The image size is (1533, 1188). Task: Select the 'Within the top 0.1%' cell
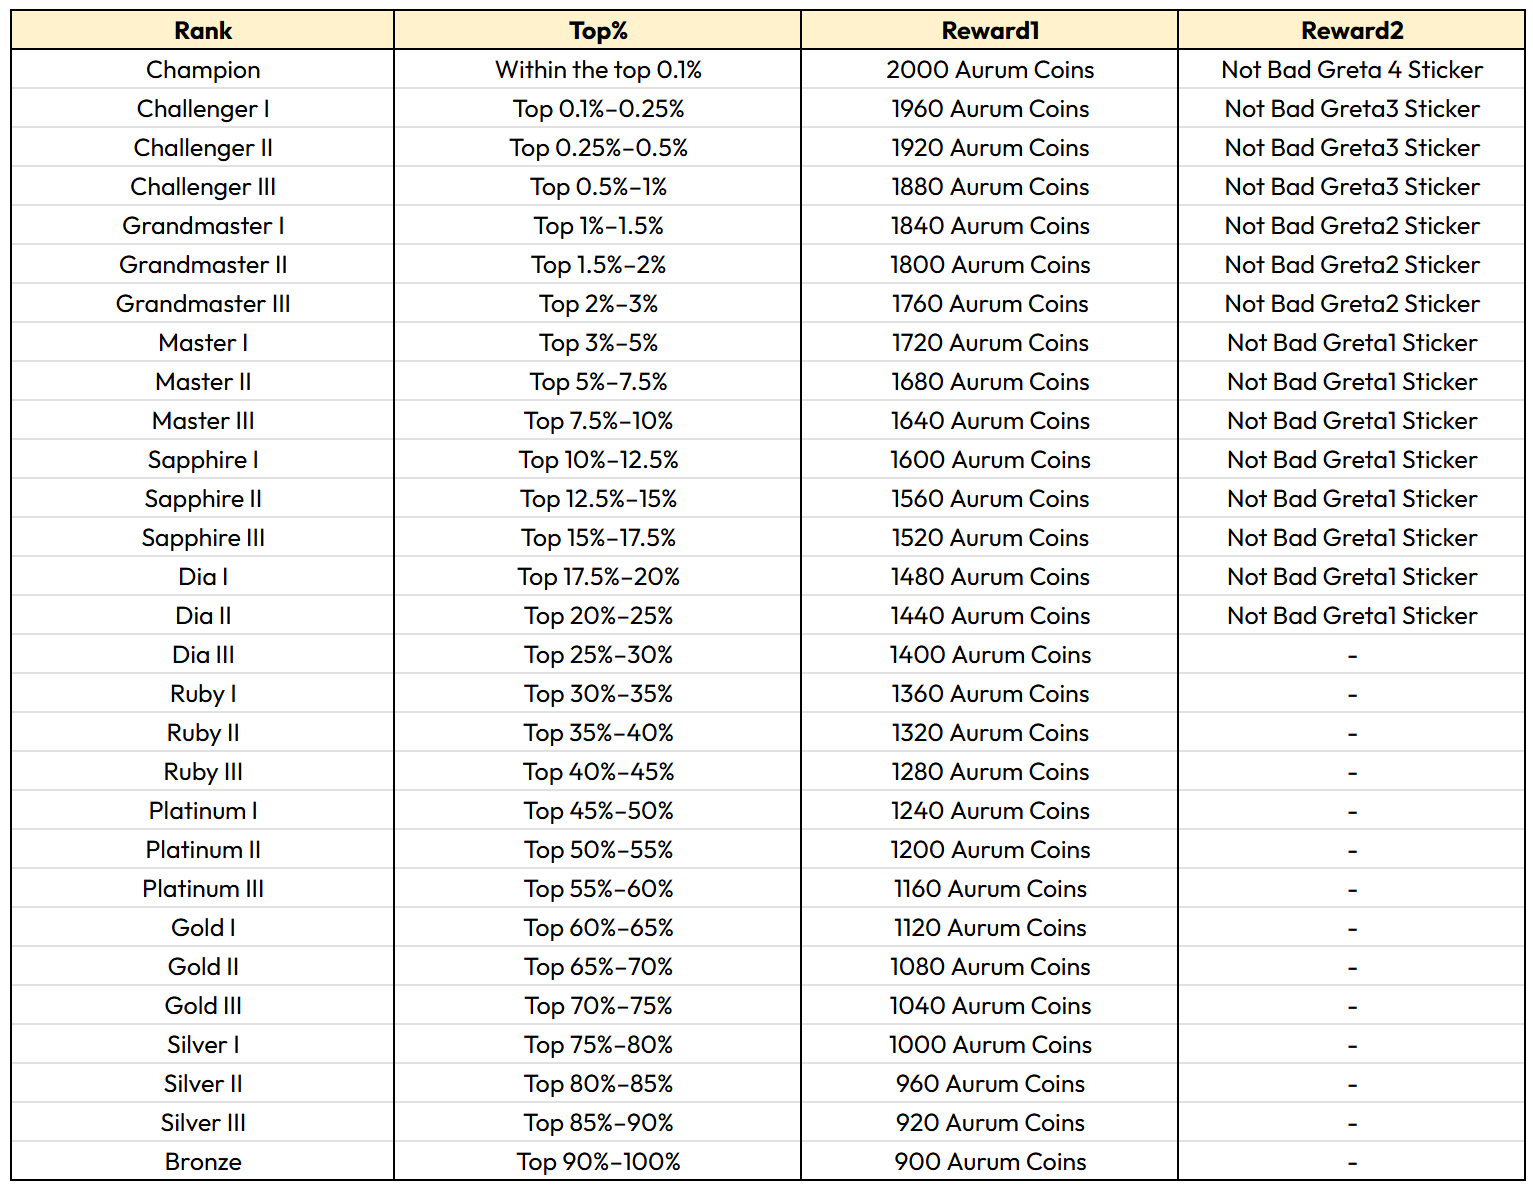pyautogui.click(x=598, y=69)
